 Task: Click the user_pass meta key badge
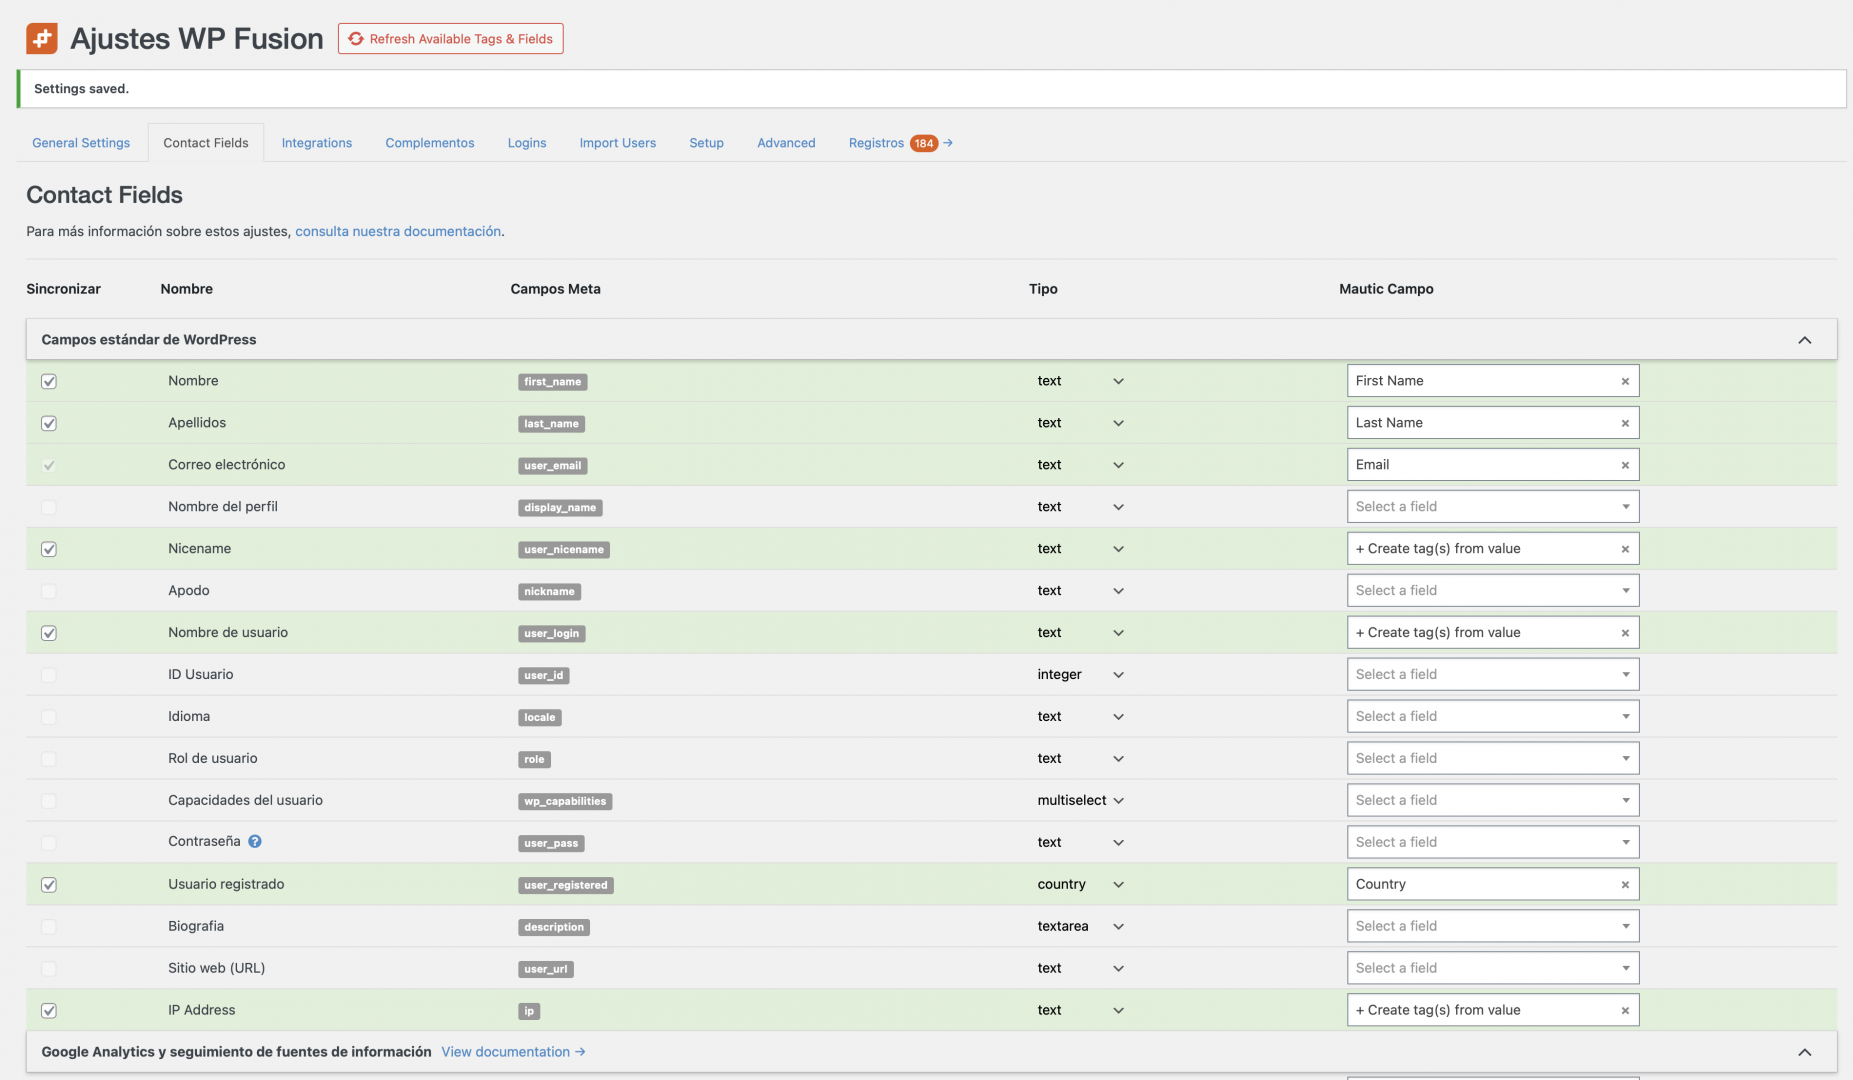(551, 844)
